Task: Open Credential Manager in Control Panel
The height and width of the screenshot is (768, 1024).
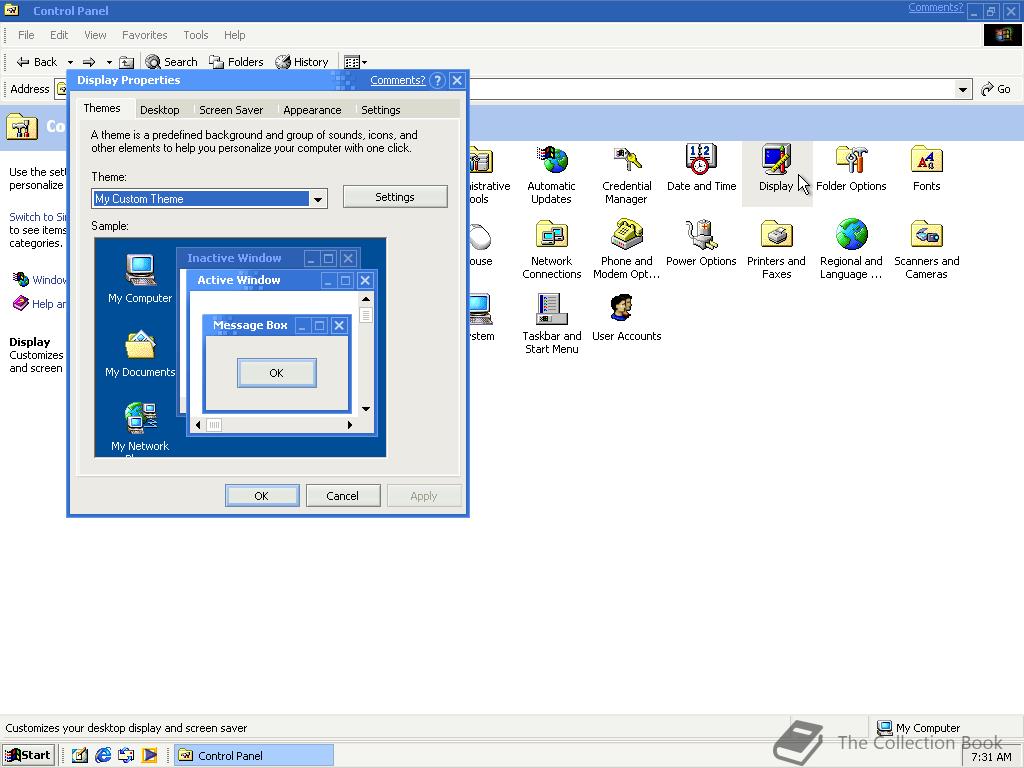Action: (626, 174)
